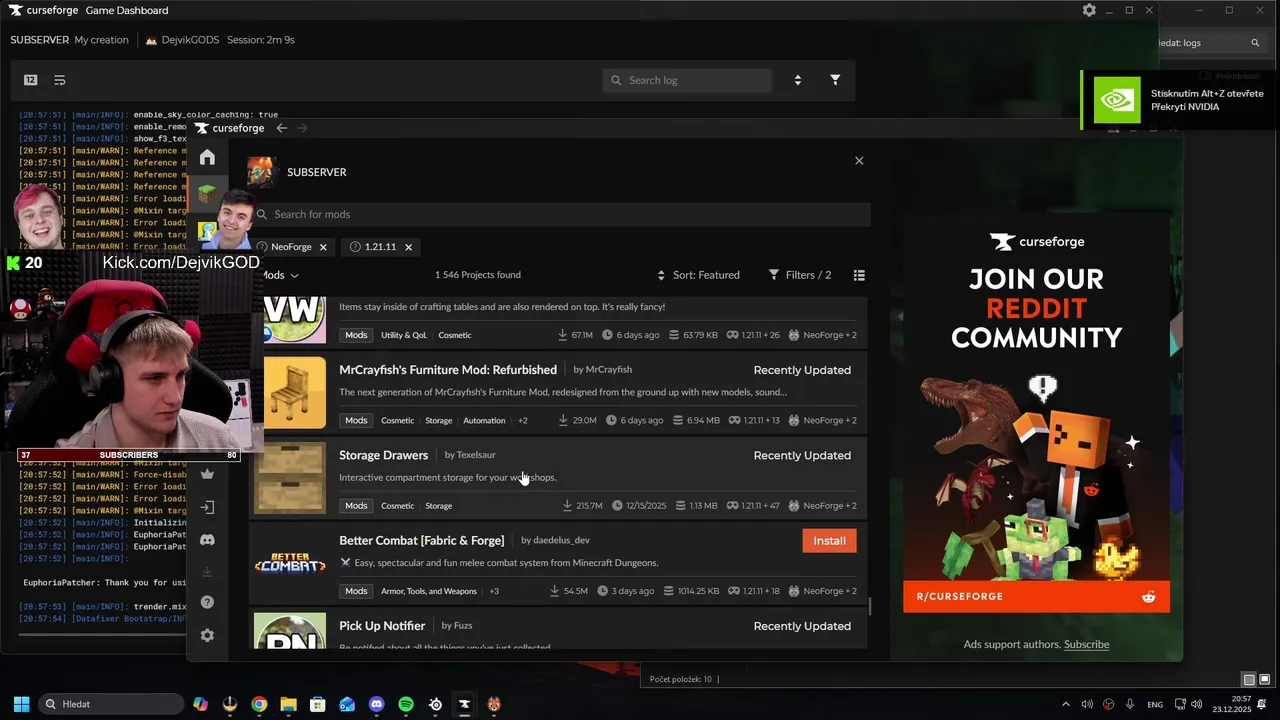Focus the Hledat taskbar search box
Viewport: 1280px width, 720px height.
[111, 704]
